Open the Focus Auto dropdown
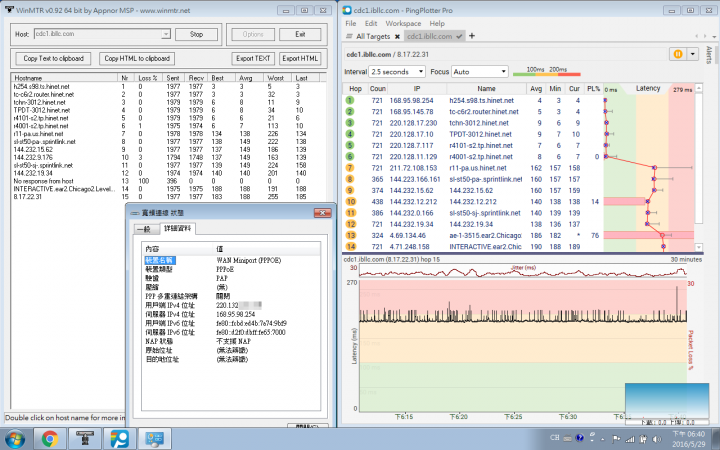720x450 pixels. pos(503,72)
